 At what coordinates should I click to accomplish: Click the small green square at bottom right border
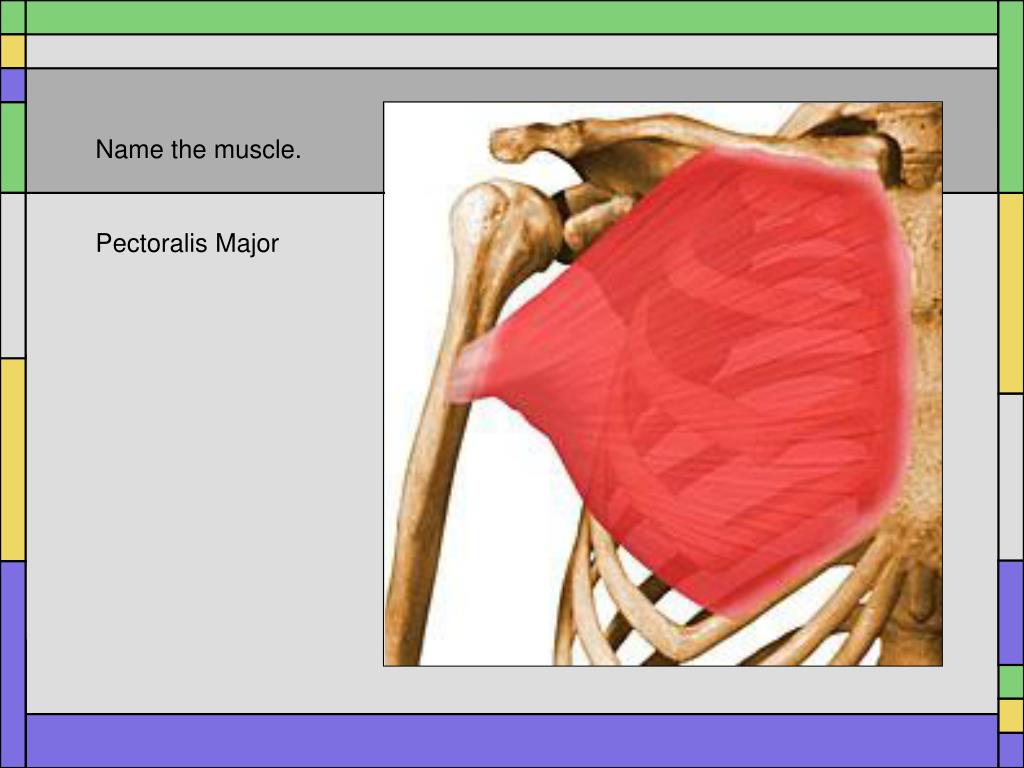coord(1011,682)
